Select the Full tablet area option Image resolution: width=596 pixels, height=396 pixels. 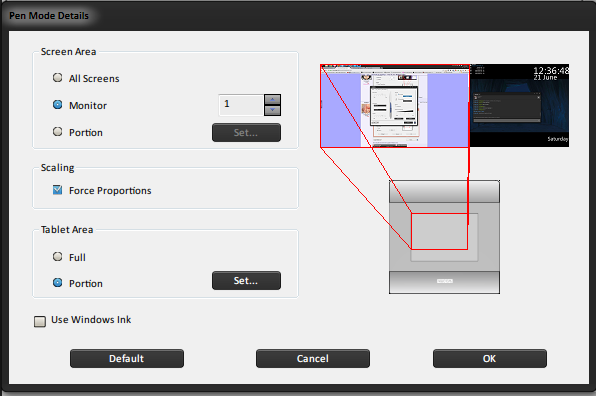[x=57, y=257]
